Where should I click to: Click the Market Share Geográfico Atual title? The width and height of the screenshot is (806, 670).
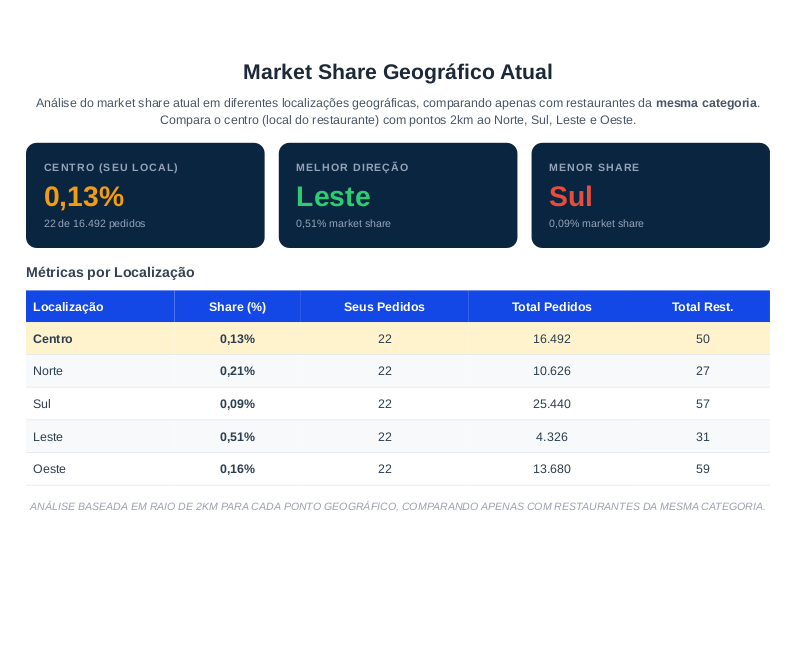click(397, 72)
